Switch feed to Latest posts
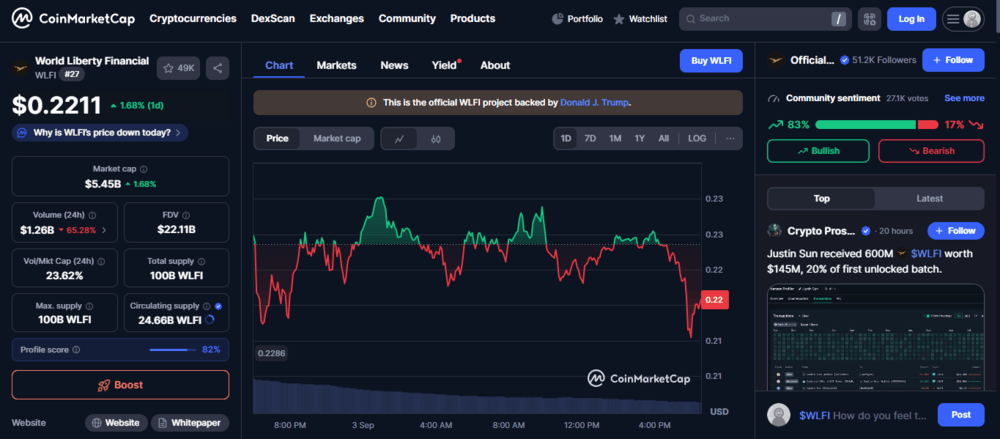This screenshot has width=1000, height=439. click(x=929, y=198)
